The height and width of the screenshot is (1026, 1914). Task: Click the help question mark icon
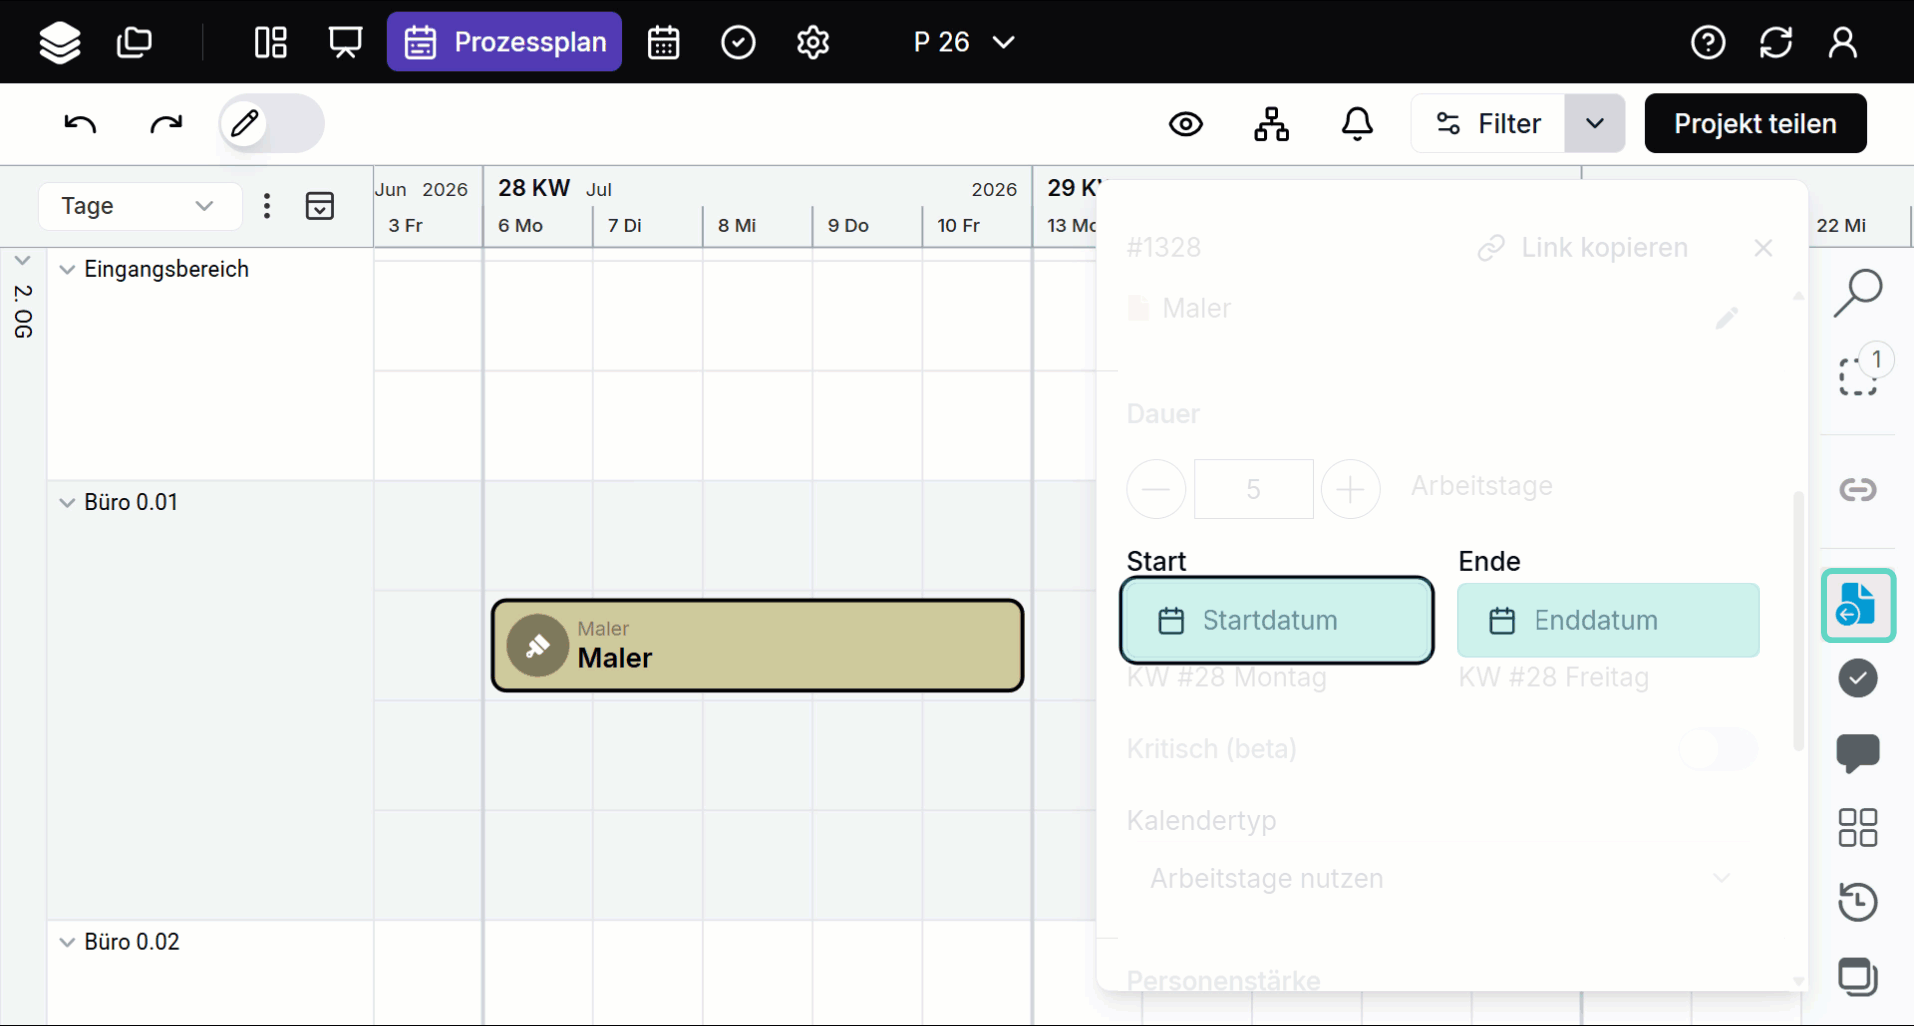click(1707, 42)
